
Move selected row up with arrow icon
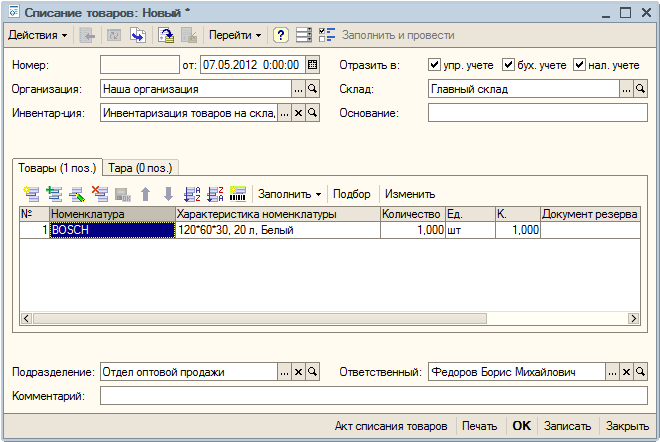click(146, 194)
